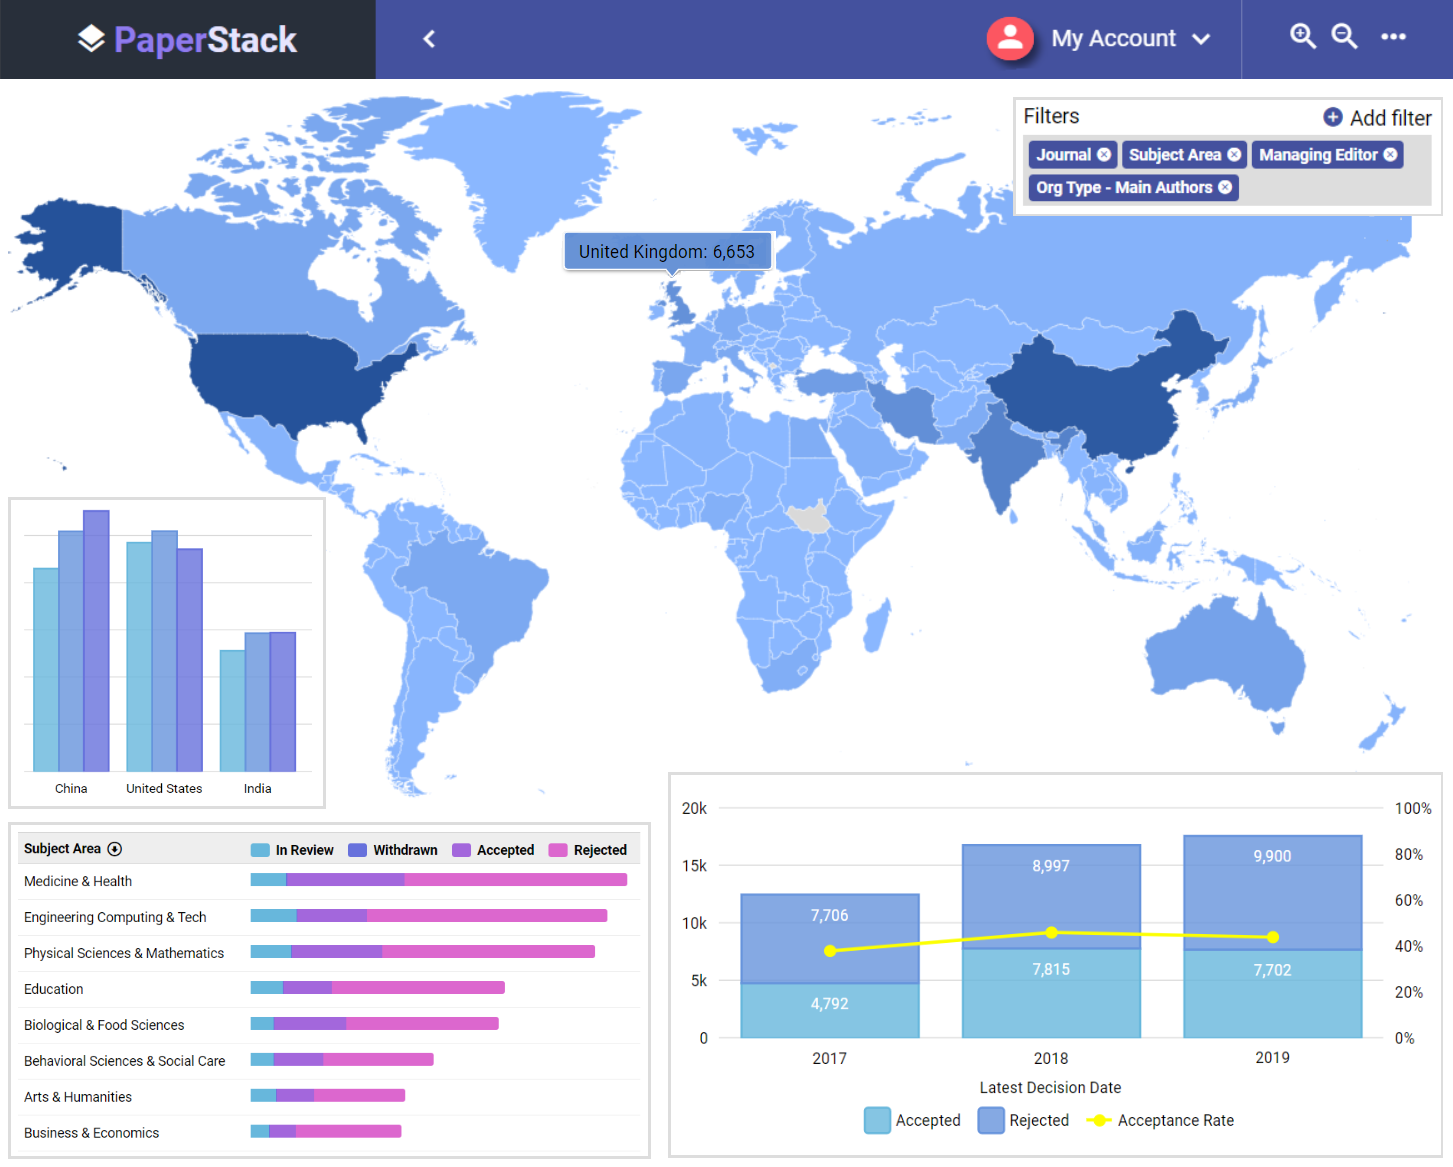1453x1167 pixels.
Task: Click the red user avatar icon
Action: [x=1010, y=39]
